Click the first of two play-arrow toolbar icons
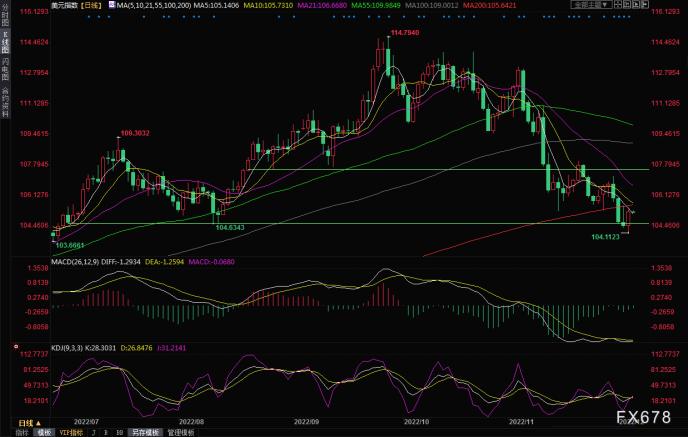The image size is (688, 437). pos(627,4)
